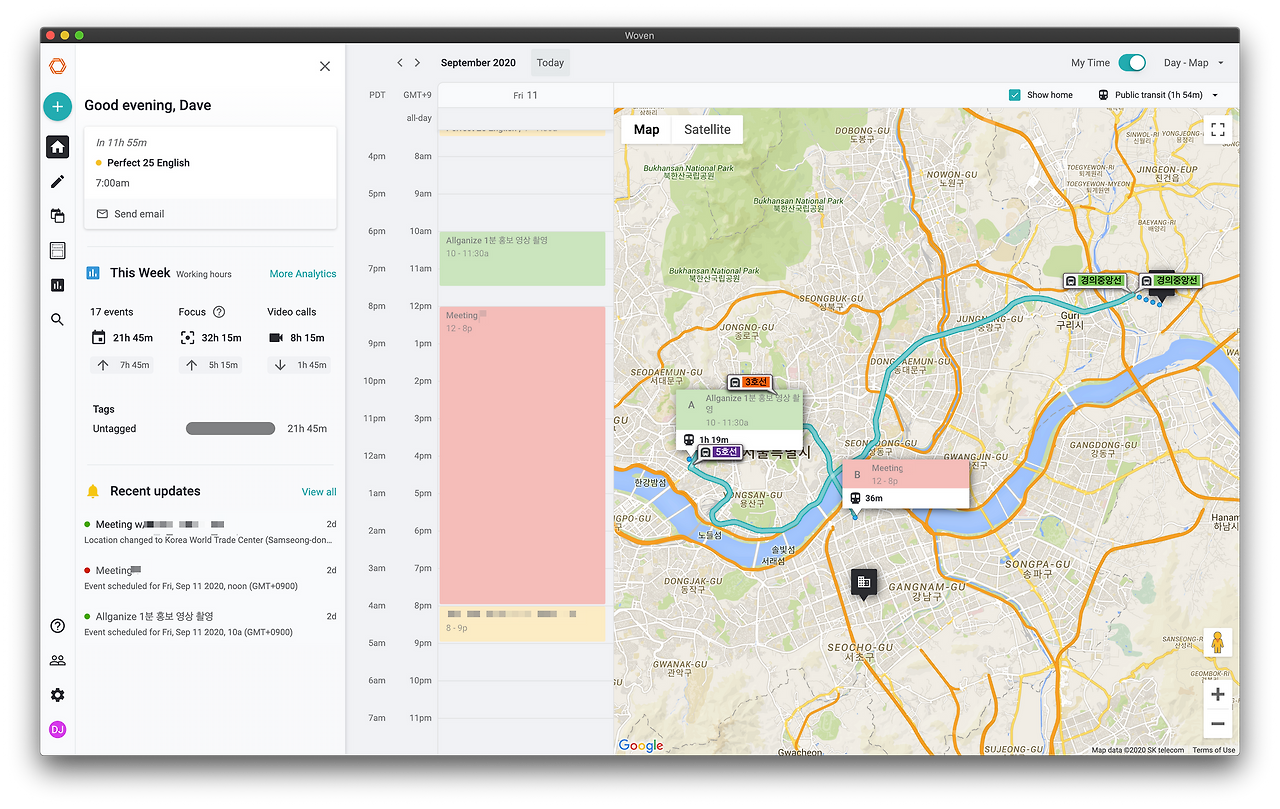Click View all recent updates
Screen dimensions: 1280x809
319,492
